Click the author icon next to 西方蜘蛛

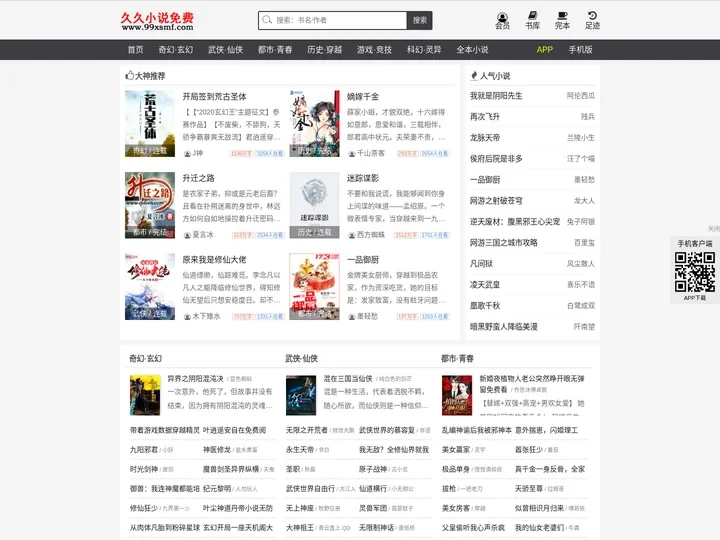point(352,235)
